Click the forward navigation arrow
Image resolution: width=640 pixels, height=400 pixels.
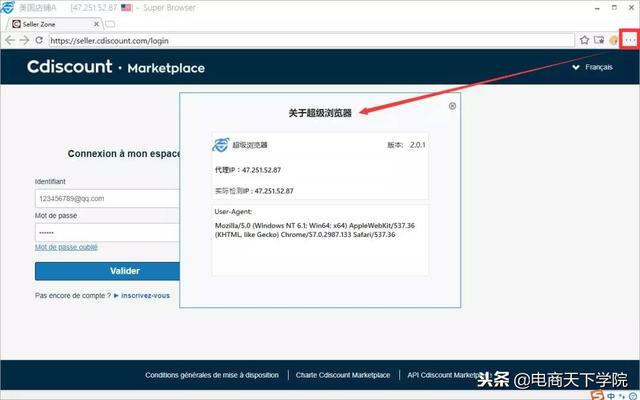(x=24, y=40)
